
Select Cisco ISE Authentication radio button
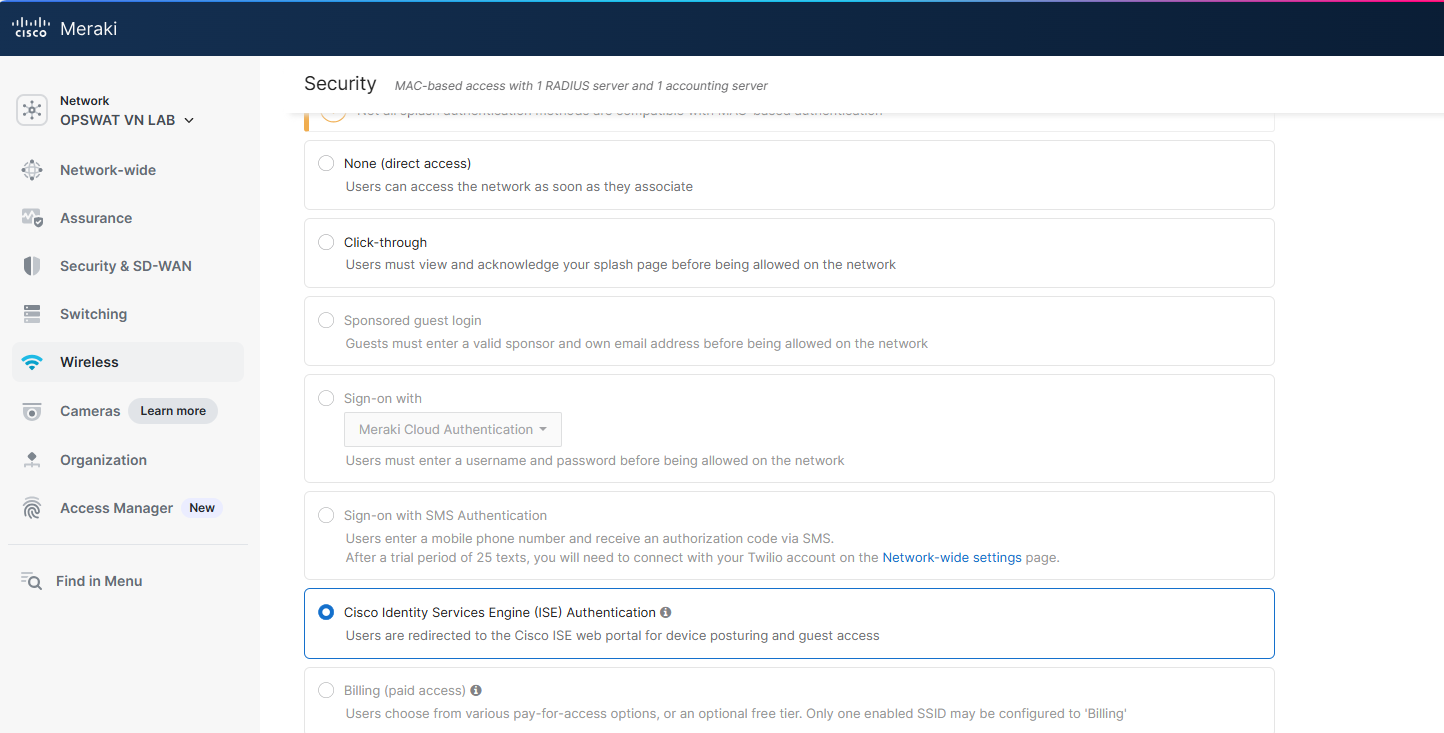pos(326,612)
